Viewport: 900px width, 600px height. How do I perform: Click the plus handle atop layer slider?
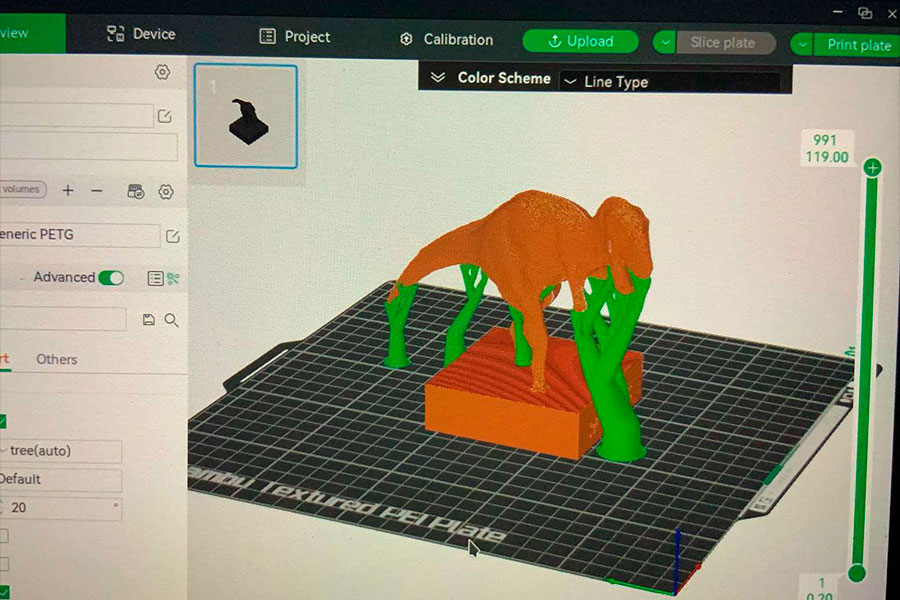tap(872, 168)
